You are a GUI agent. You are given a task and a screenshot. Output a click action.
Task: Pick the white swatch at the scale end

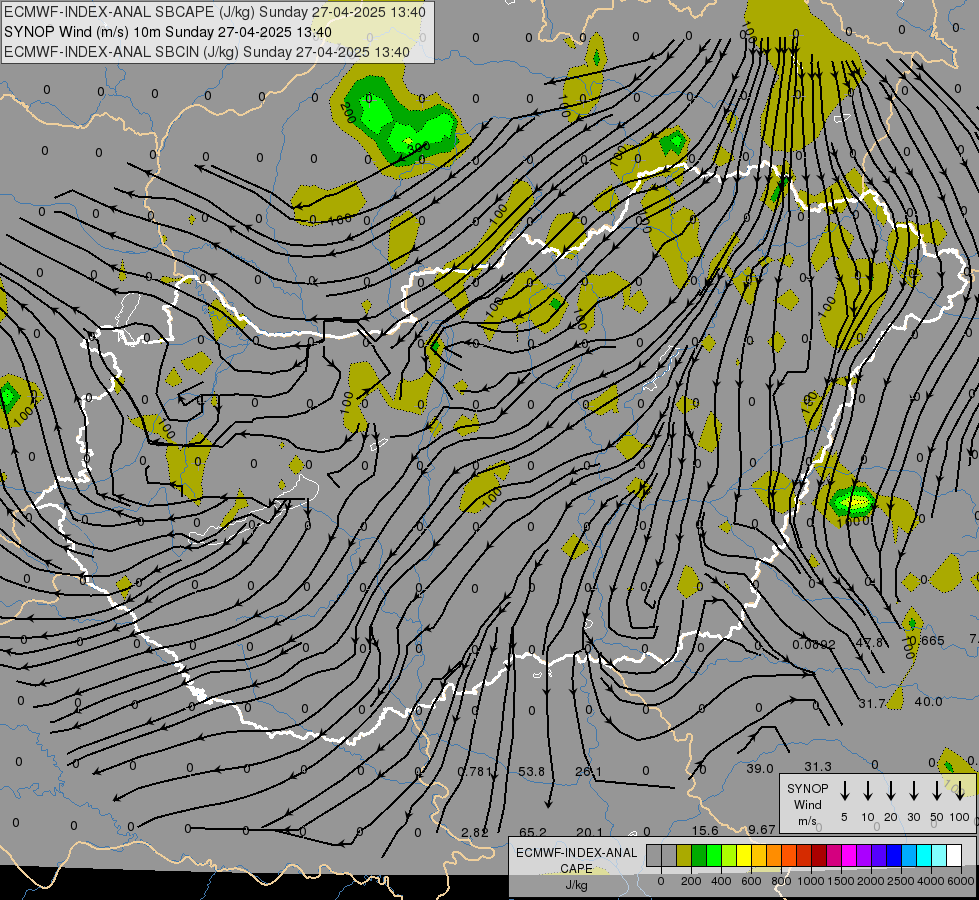click(x=955, y=855)
